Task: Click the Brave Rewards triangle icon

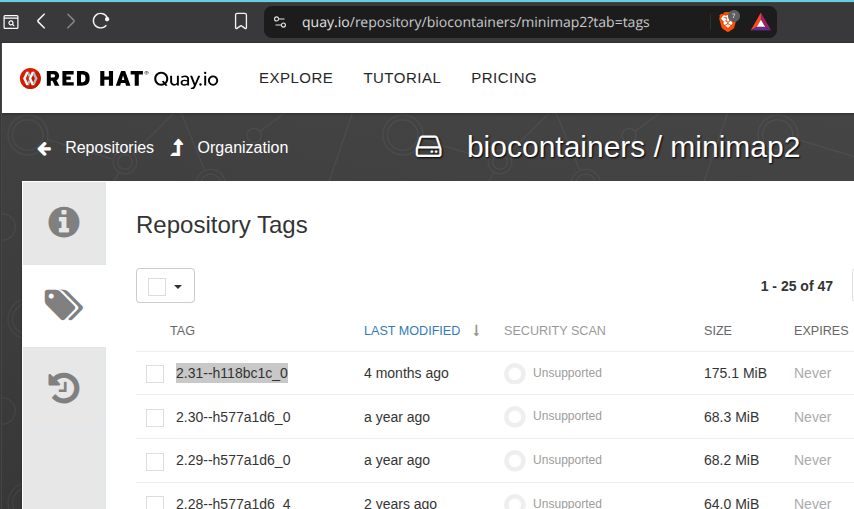Action: click(x=760, y=22)
